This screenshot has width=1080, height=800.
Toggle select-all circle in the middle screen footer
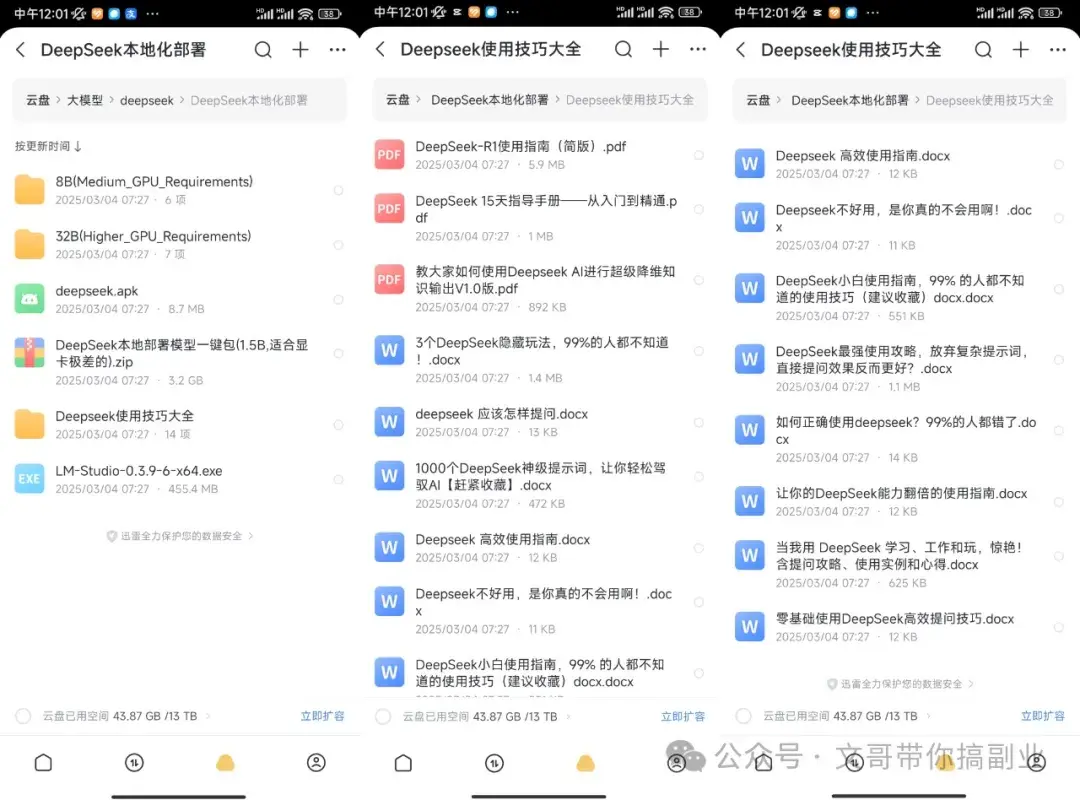click(x=383, y=717)
